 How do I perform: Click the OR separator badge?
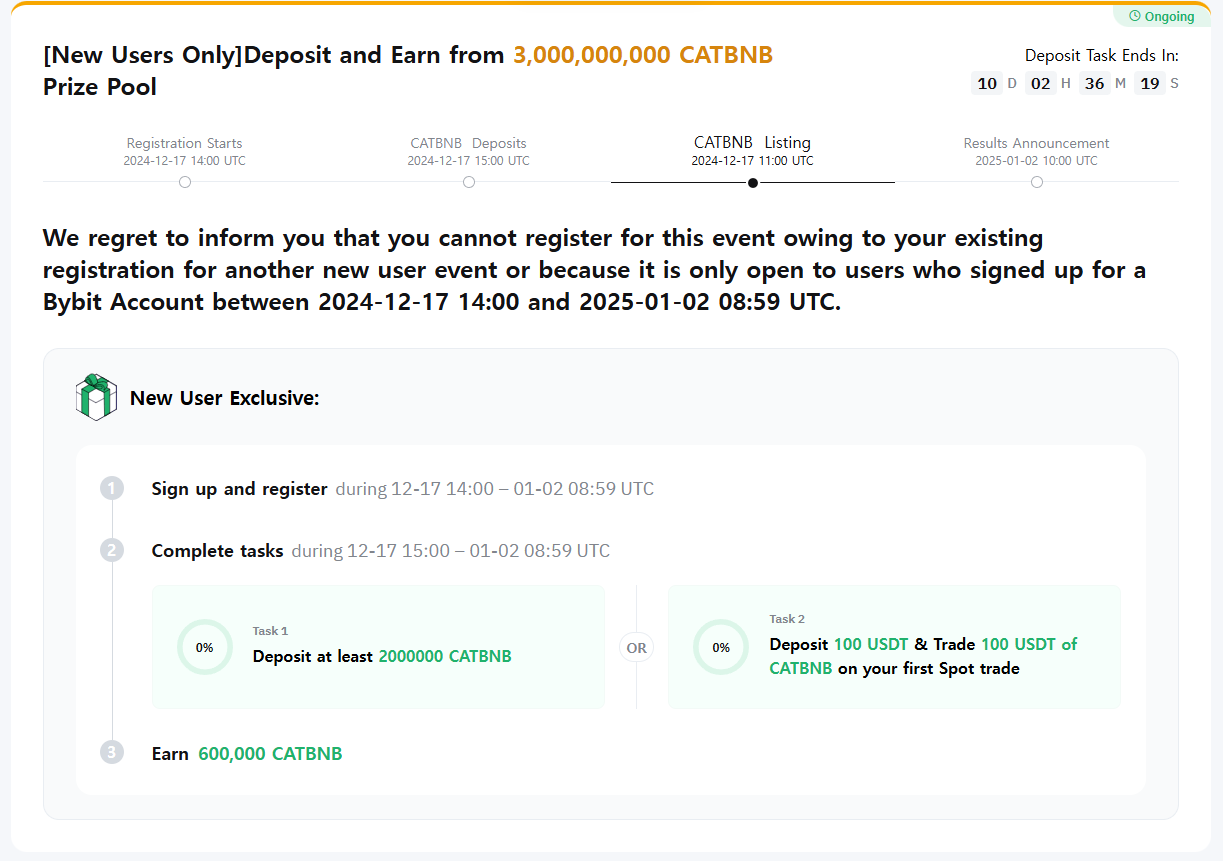[637, 648]
